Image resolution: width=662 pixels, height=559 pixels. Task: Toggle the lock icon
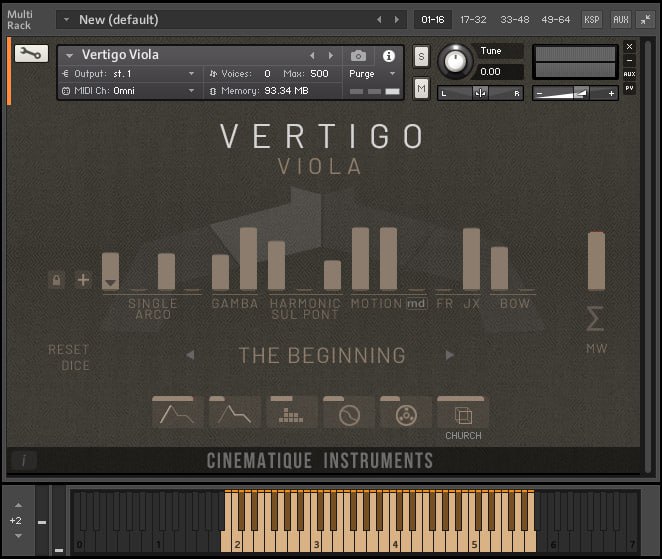[x=56, y=280]
